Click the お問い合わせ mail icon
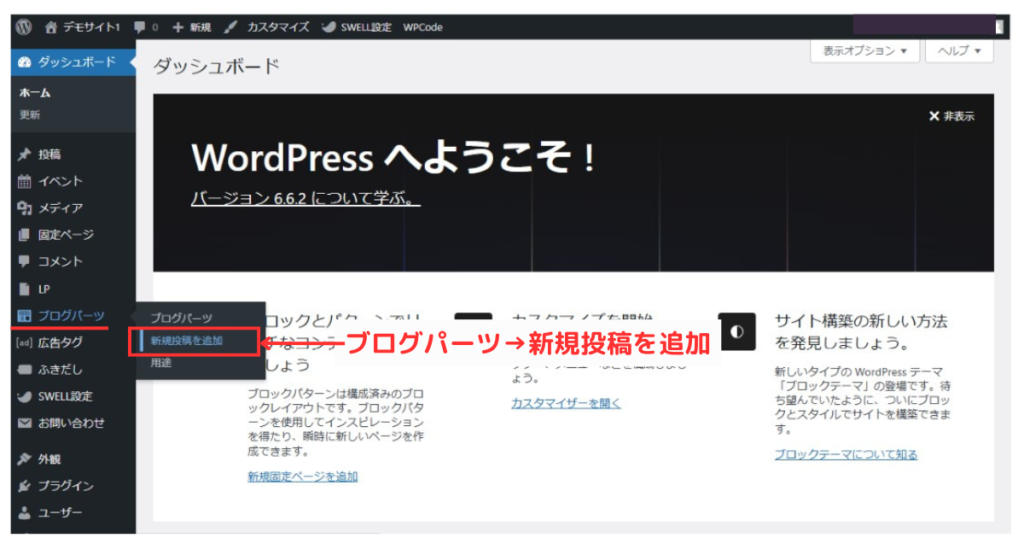 pyautogui.click(x=24, y=423)
